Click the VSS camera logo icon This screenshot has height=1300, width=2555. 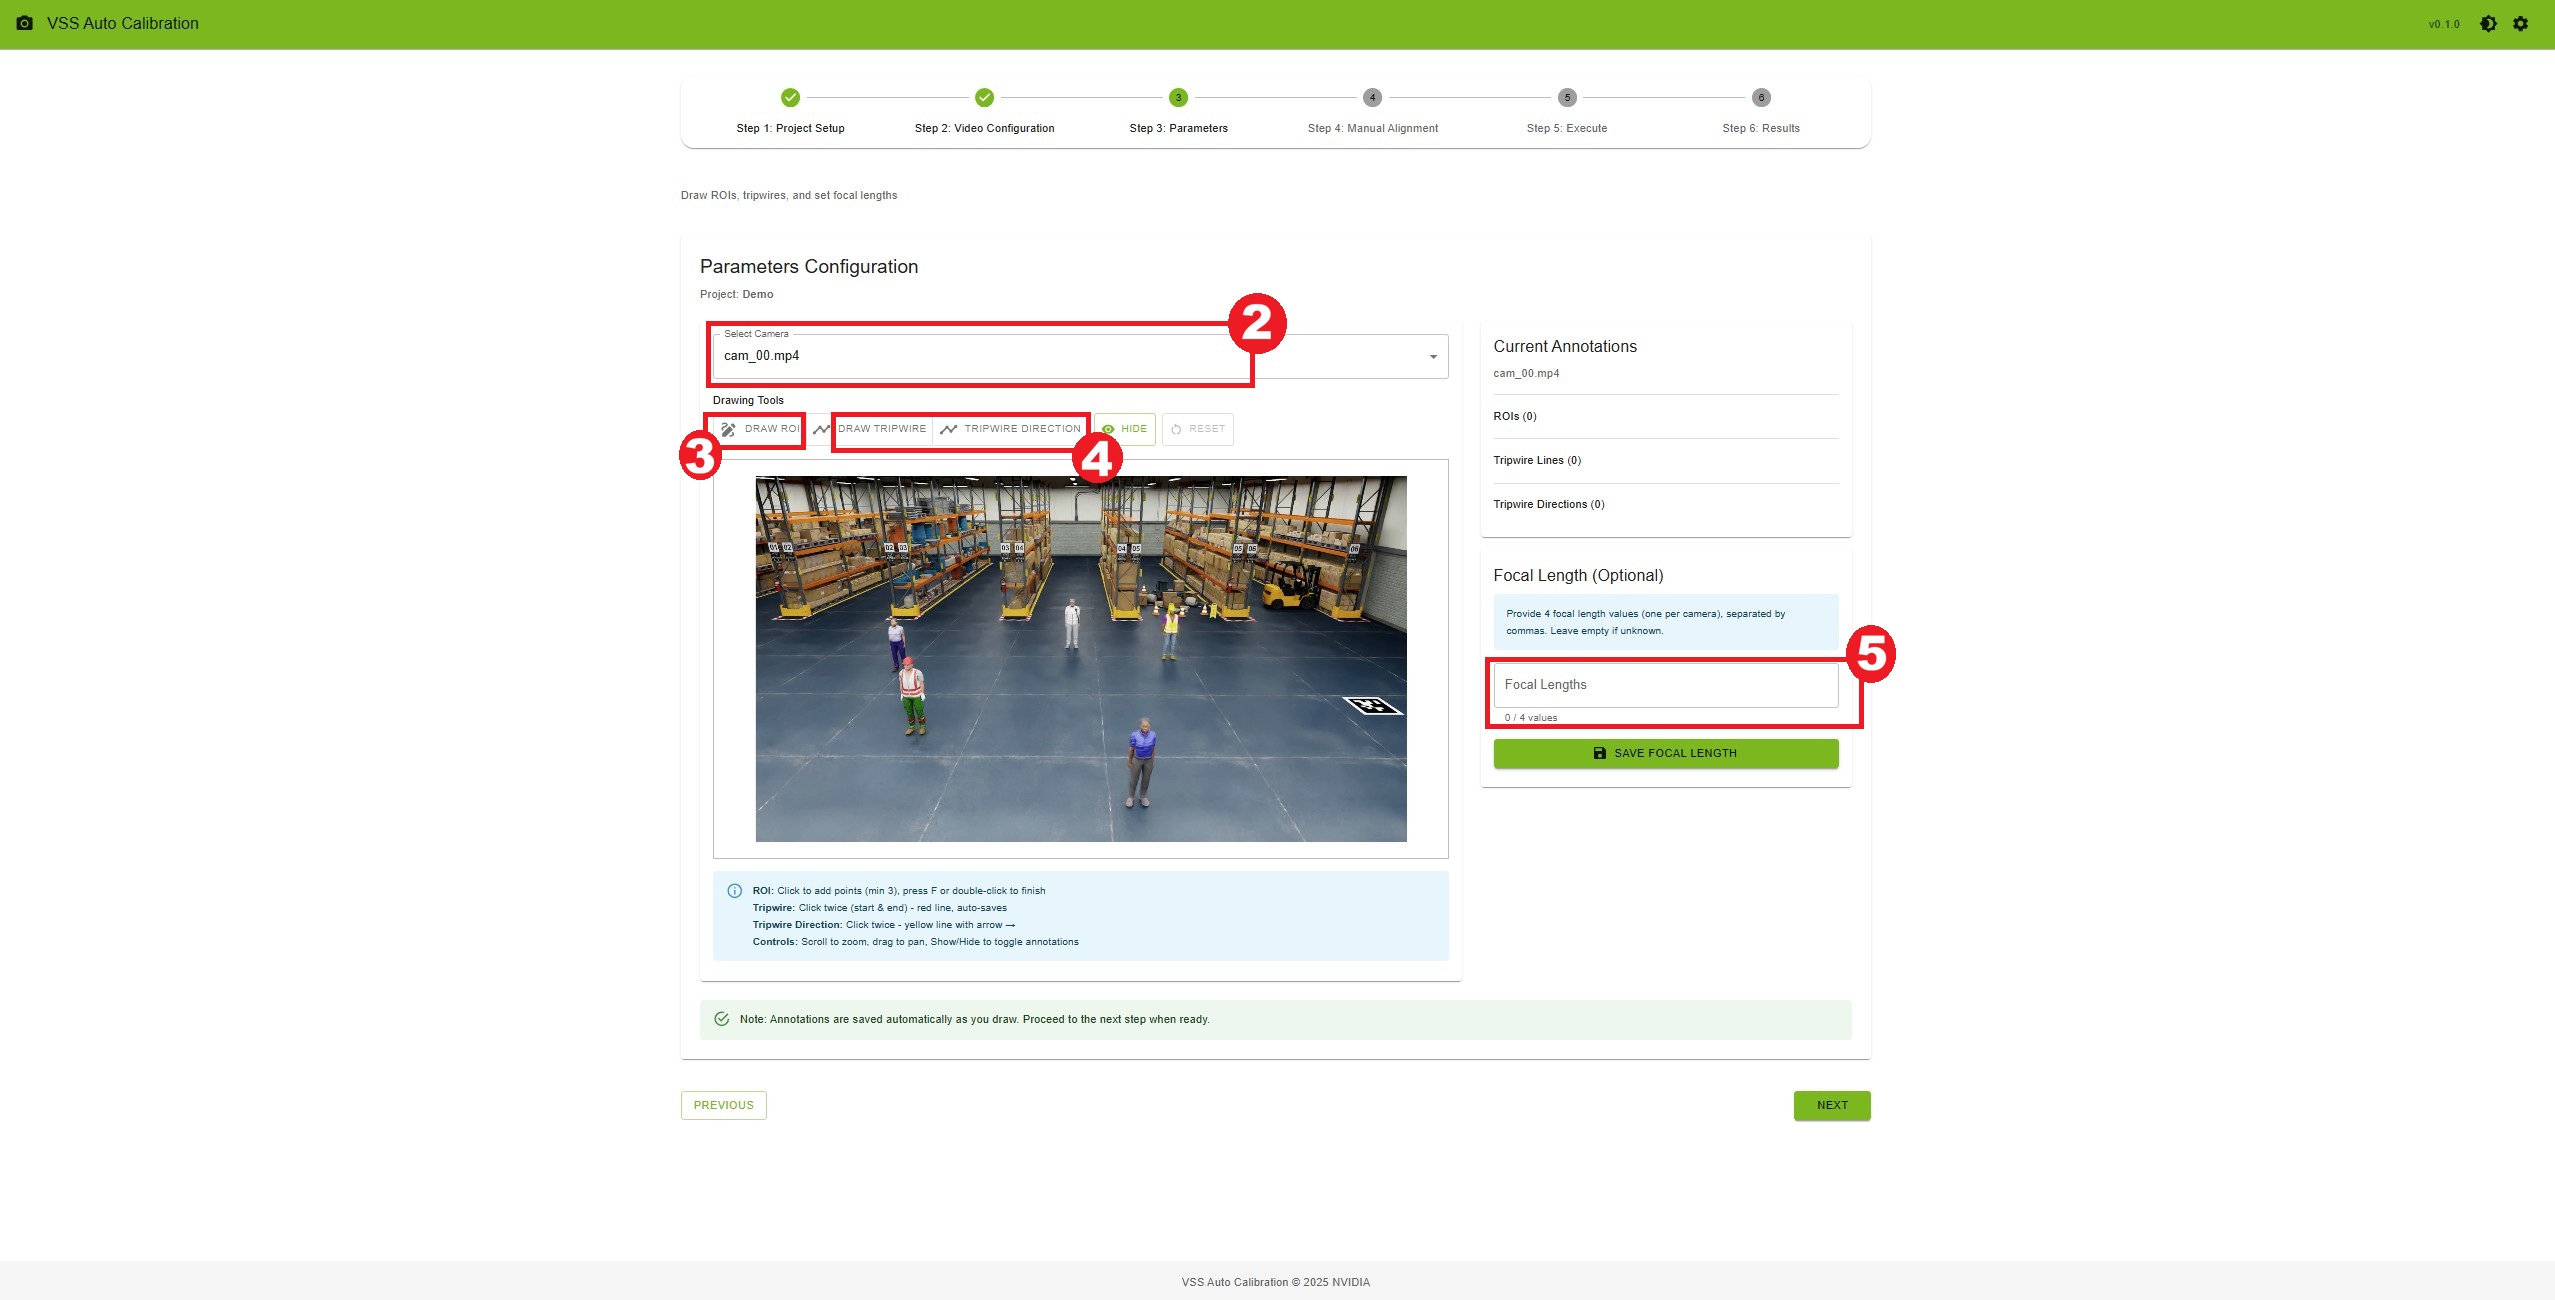[x=25, y=23]
